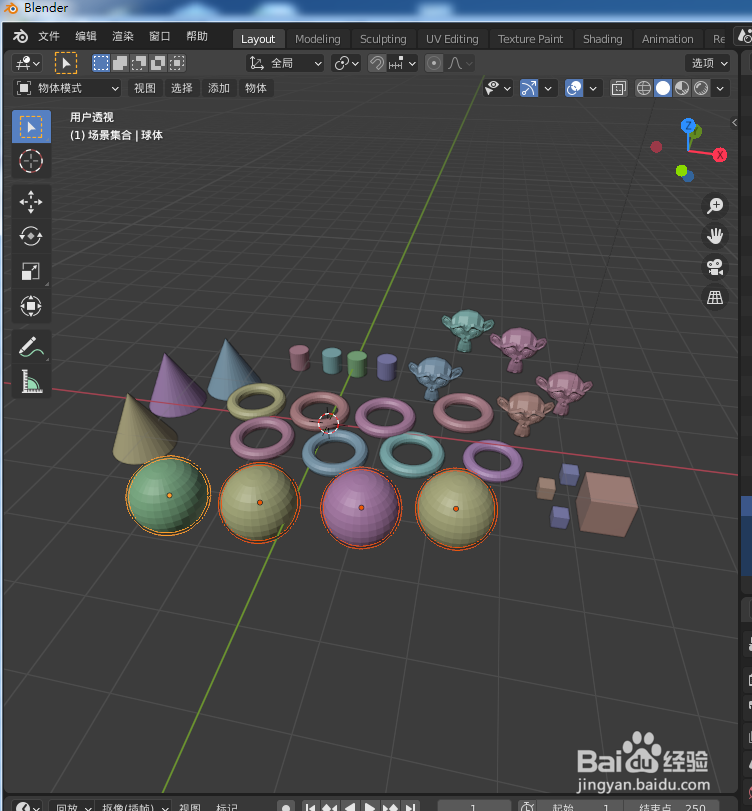
Task: Switch to the Animation workspace tab
Action: click(x=667, y=39)
